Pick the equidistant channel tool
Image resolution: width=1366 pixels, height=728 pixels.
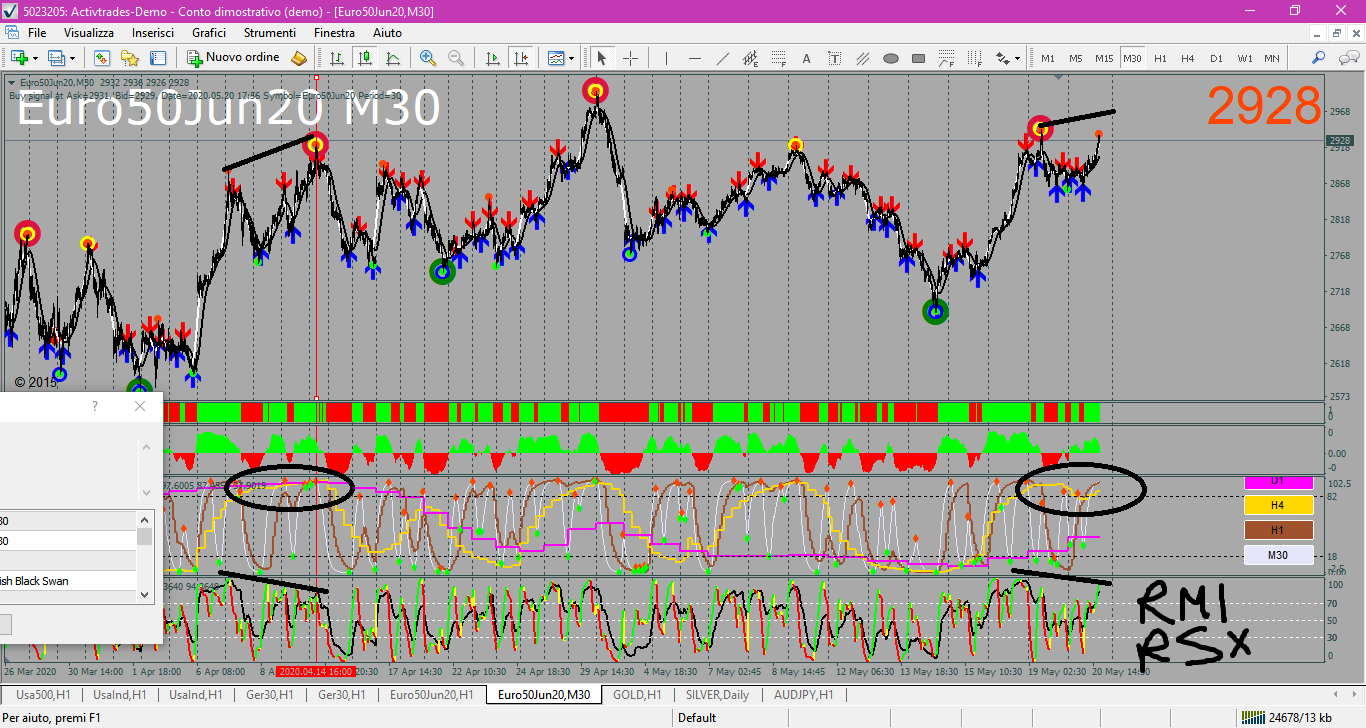click(x=750, y=58)
